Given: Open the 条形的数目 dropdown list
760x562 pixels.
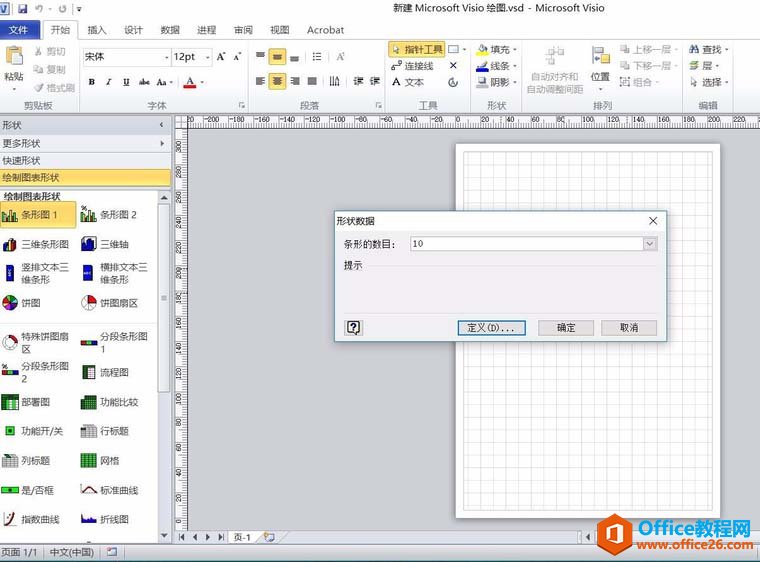Looking at the screenshot, I should click(650, 243).
